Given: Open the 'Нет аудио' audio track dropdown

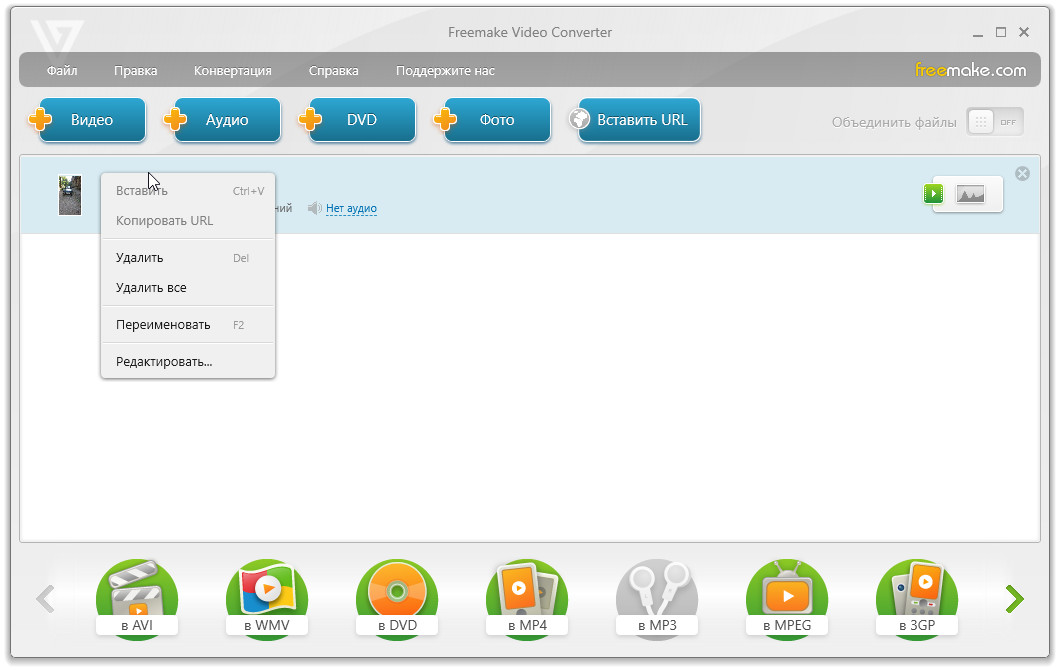Looking at the screenshot, I should [351, 209].
